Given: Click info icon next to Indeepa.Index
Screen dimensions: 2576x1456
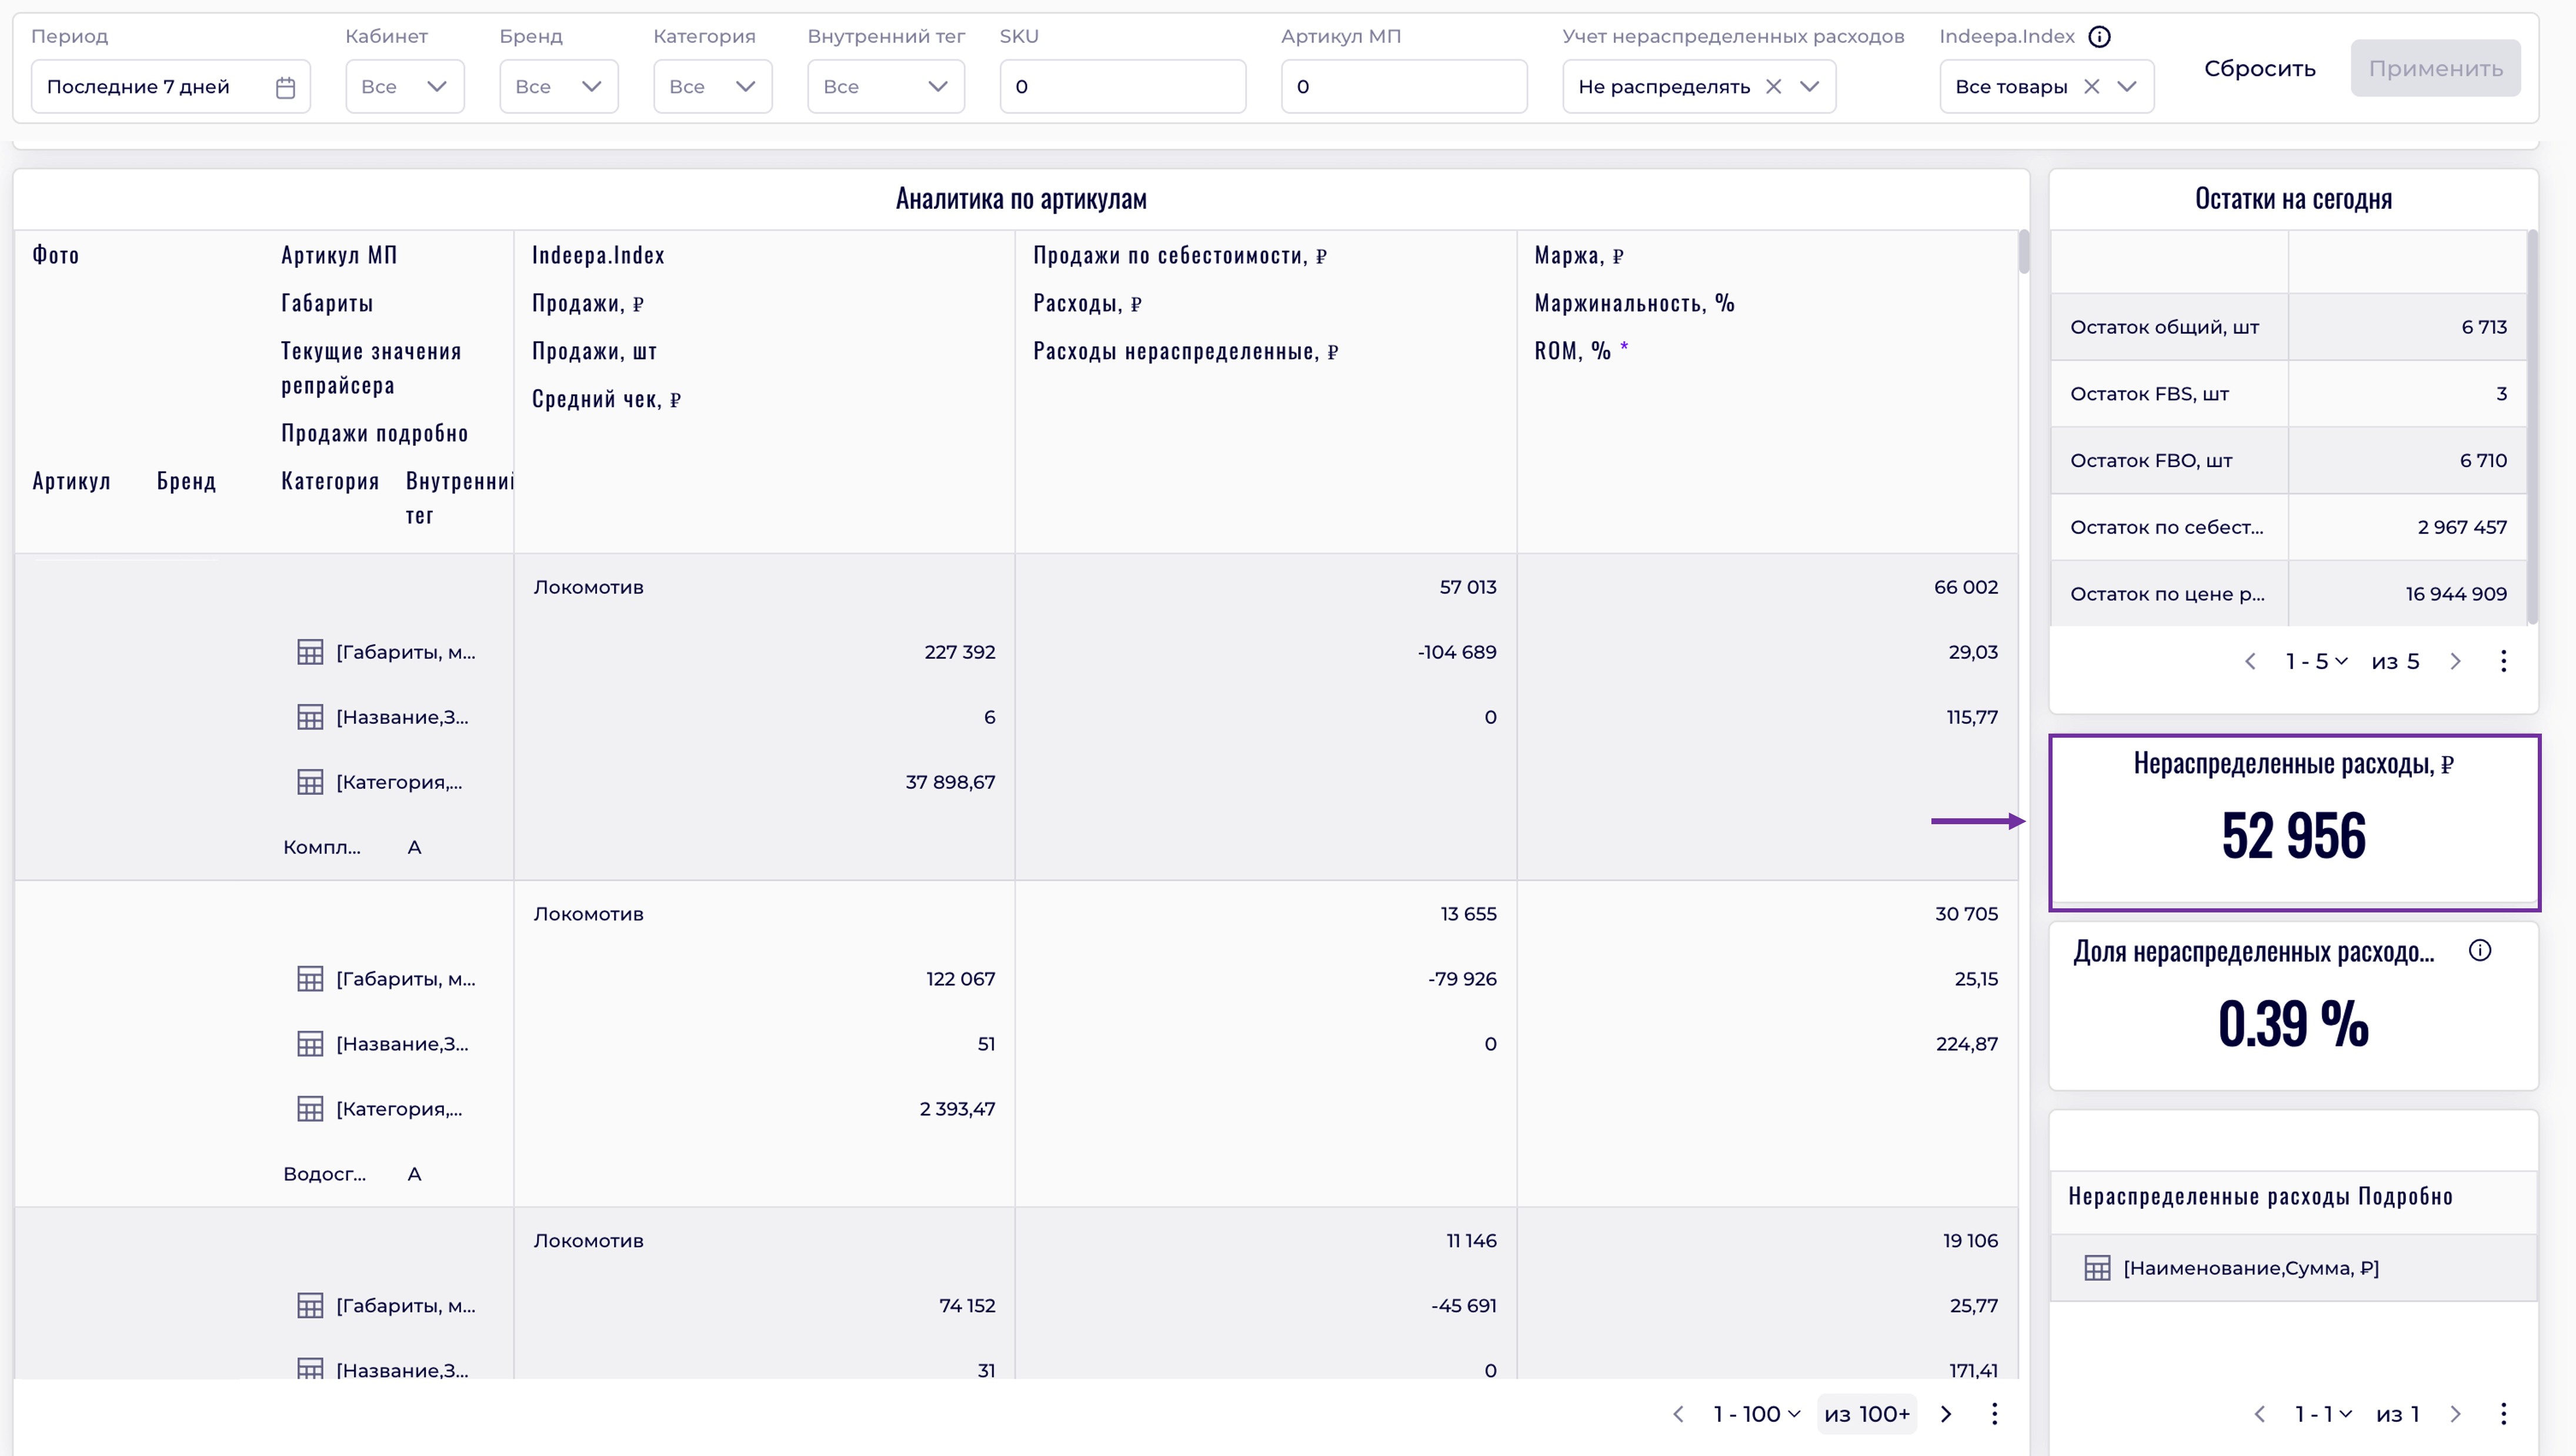Looking at the screenshot, I should (x=2099, y=37).
